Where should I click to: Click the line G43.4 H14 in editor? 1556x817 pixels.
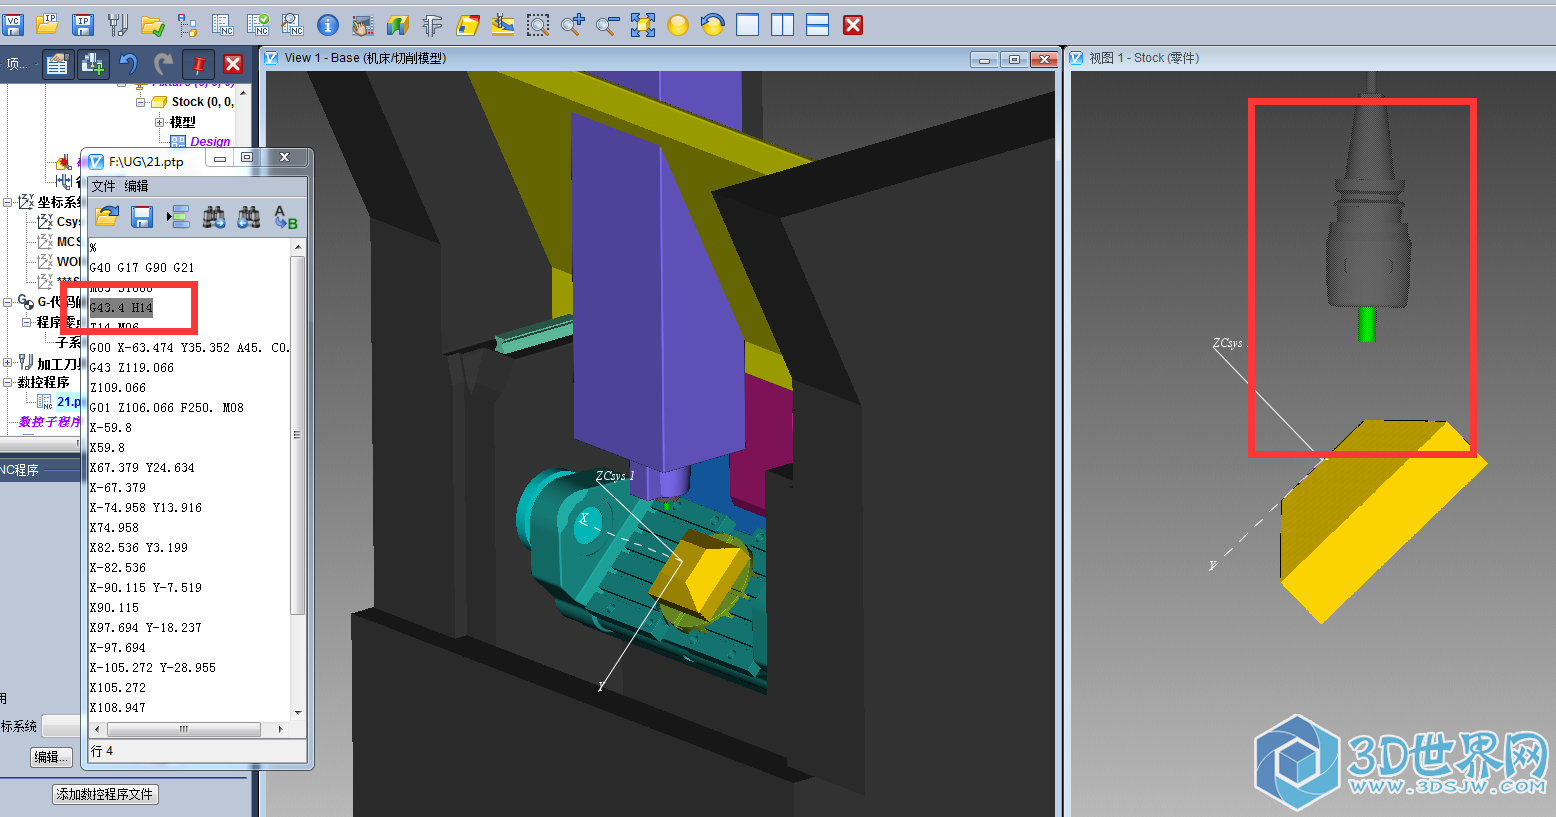121,307
